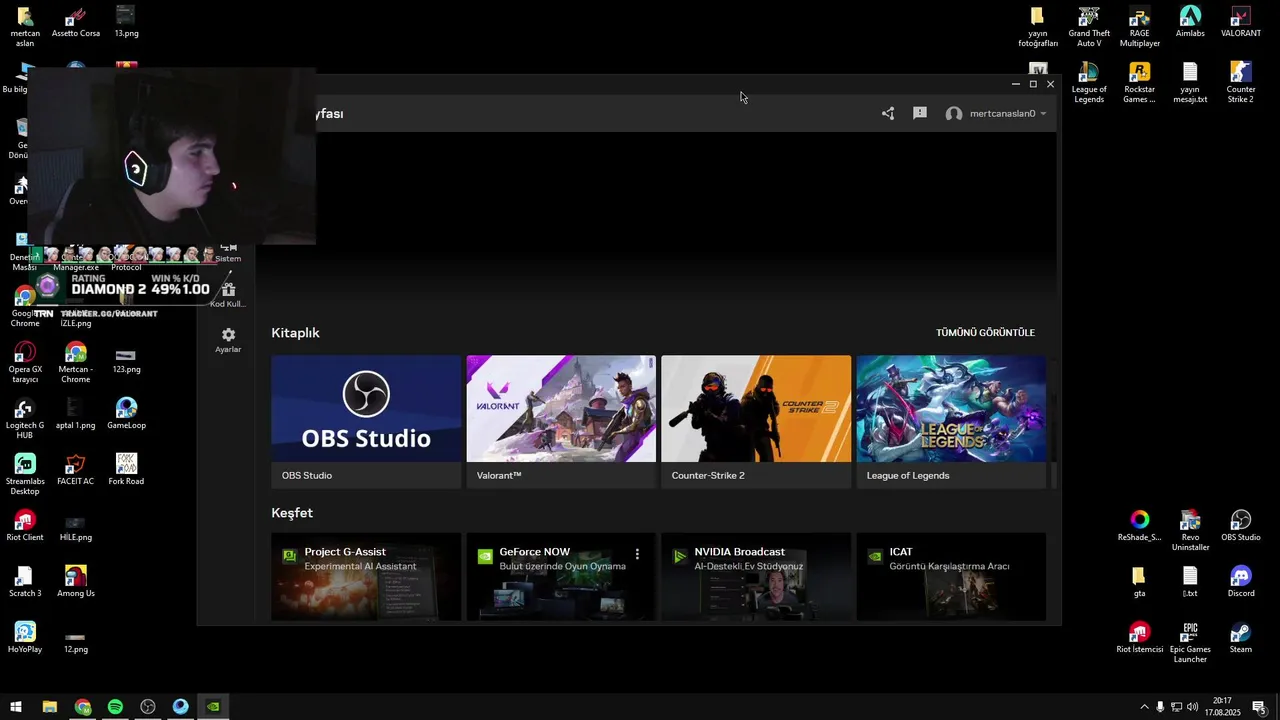Open GeForce NOW card options menu
The width and height of the screenshot is (1280, 720).
click(x=637, y=554)
